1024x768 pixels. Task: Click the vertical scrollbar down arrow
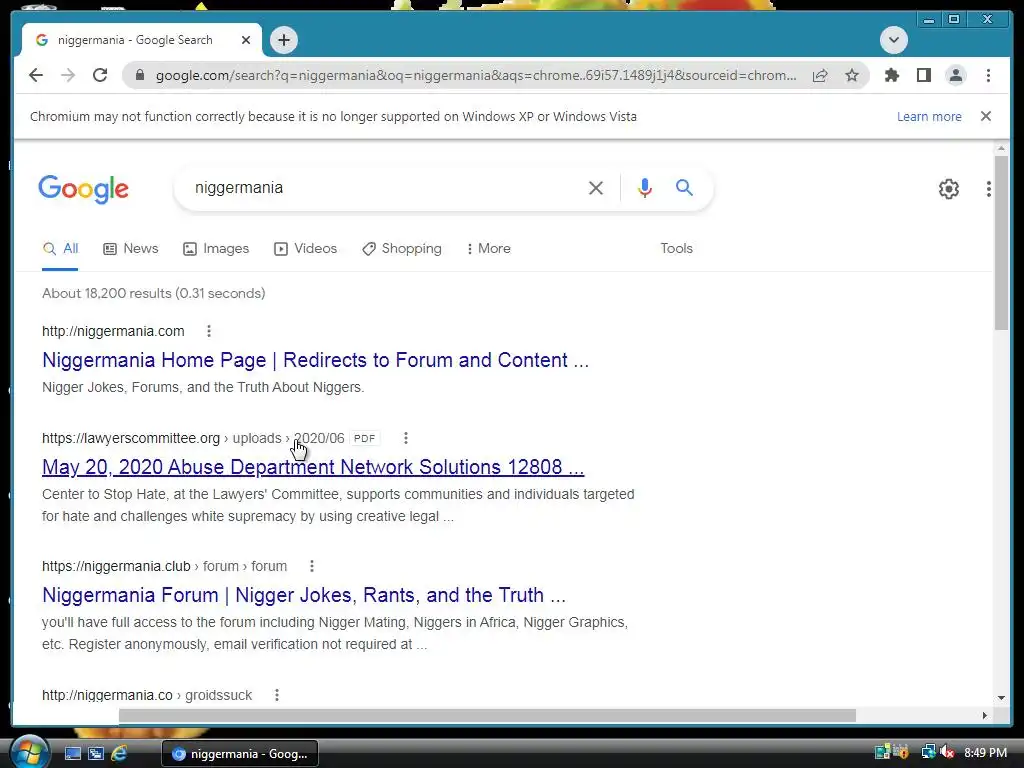[1001, 697]
